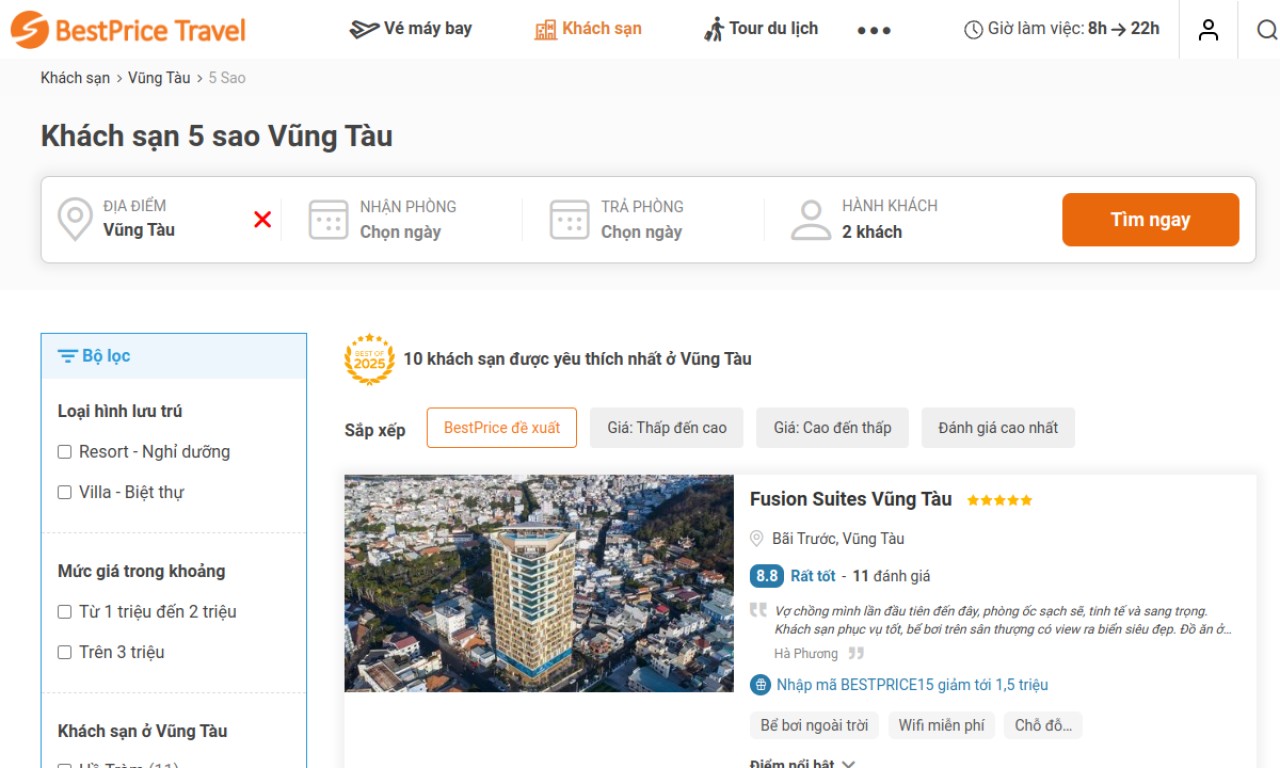
Task: Click the check-out calendar icon
Action: [x=569, y=219]
